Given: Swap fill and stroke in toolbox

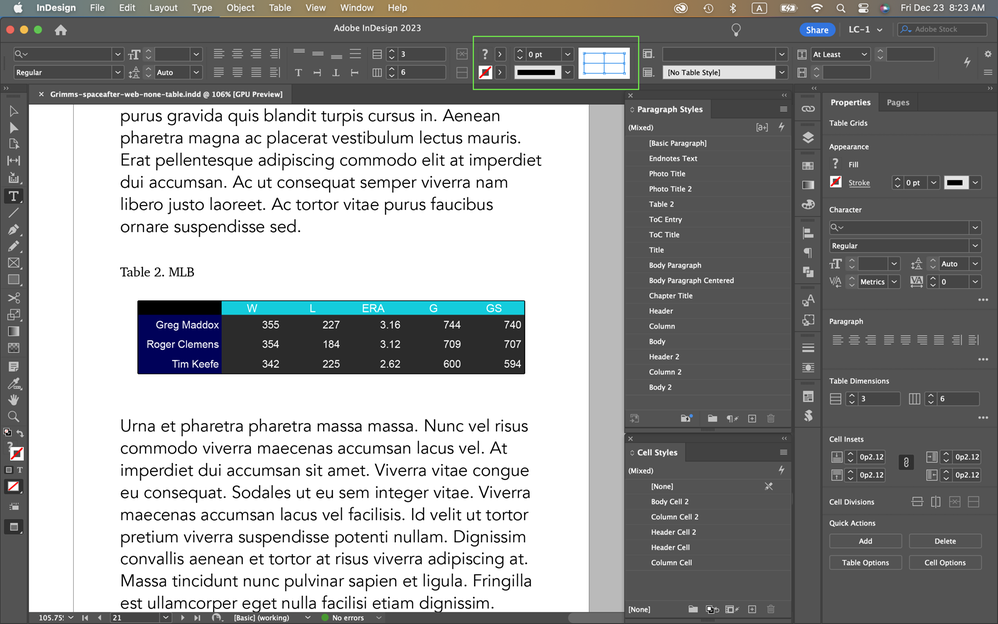Looking at the screenshot, I should [20, 433].
